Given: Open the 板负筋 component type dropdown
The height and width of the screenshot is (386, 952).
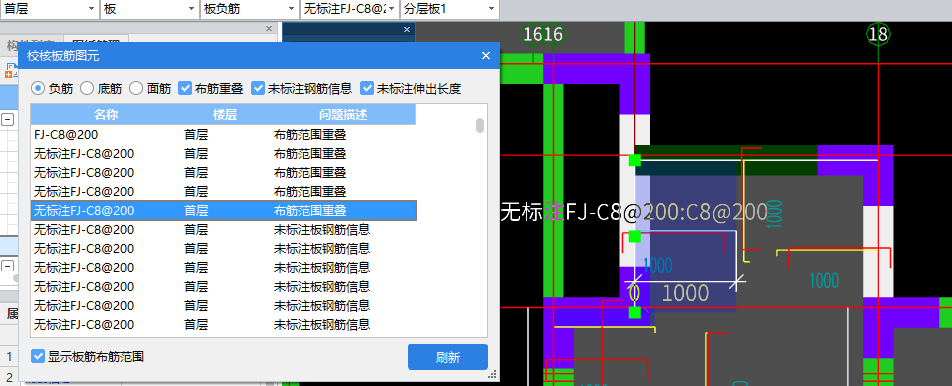Looking at the screenshot, I should pos(249,9).
